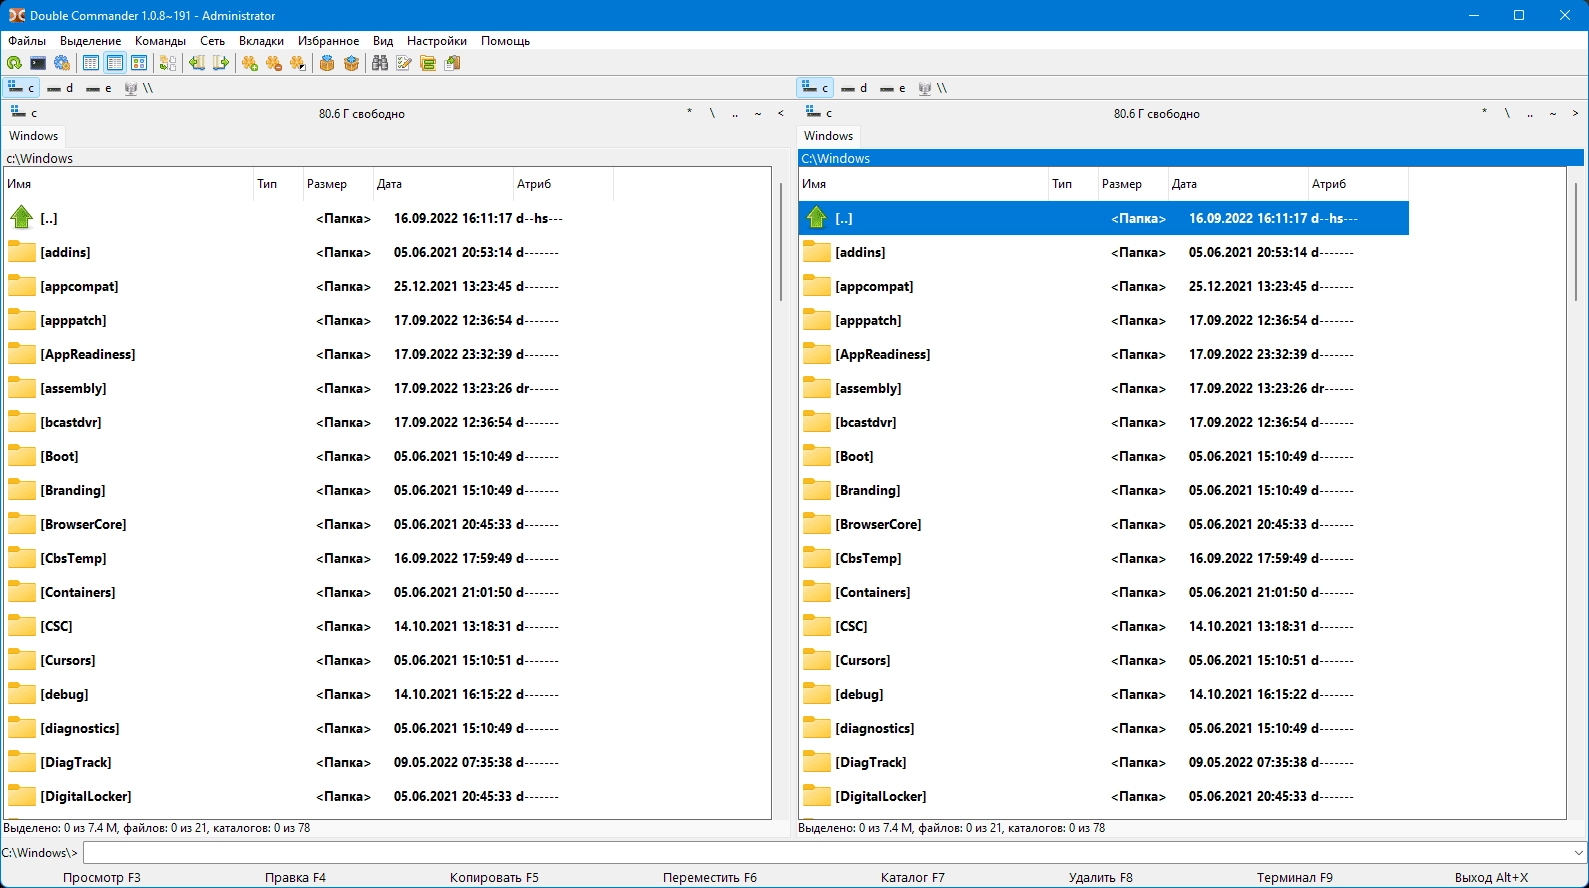Click right panel home directory tilde button
This screenshot has width=1589, height=888.
tap(1553, 113)
